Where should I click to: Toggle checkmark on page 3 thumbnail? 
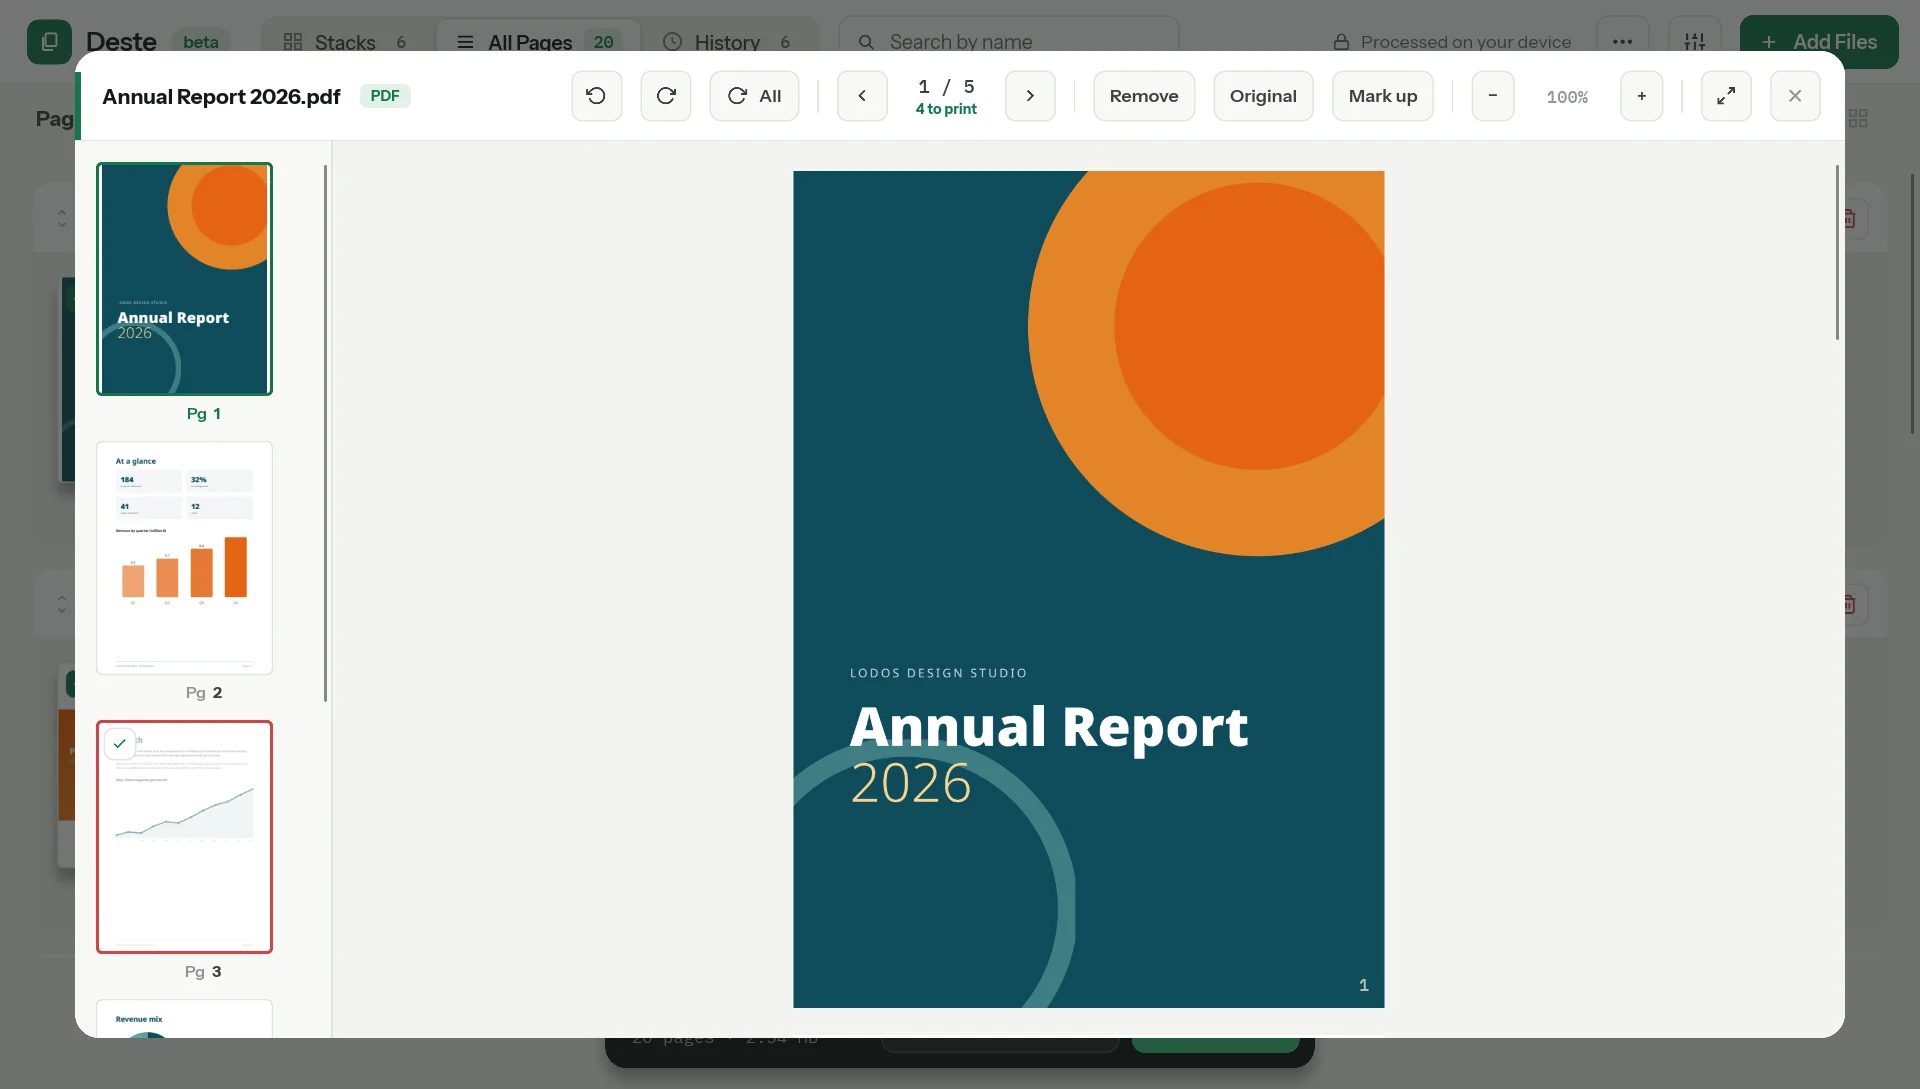click(120, 743)
